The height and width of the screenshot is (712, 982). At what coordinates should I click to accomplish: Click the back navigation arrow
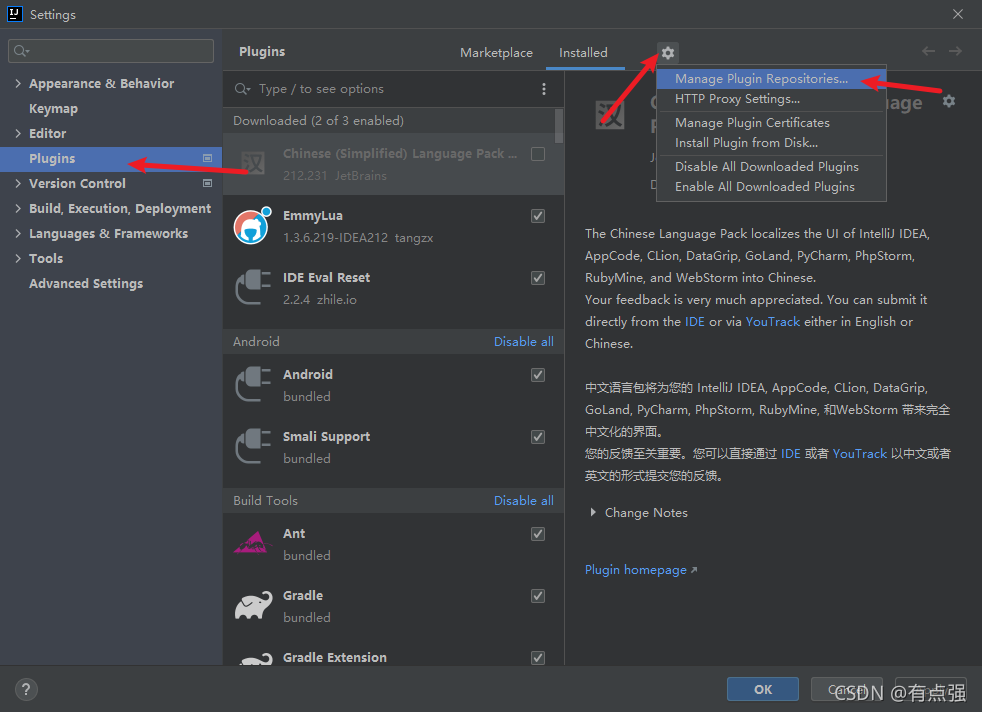click(x=928, y=51)
